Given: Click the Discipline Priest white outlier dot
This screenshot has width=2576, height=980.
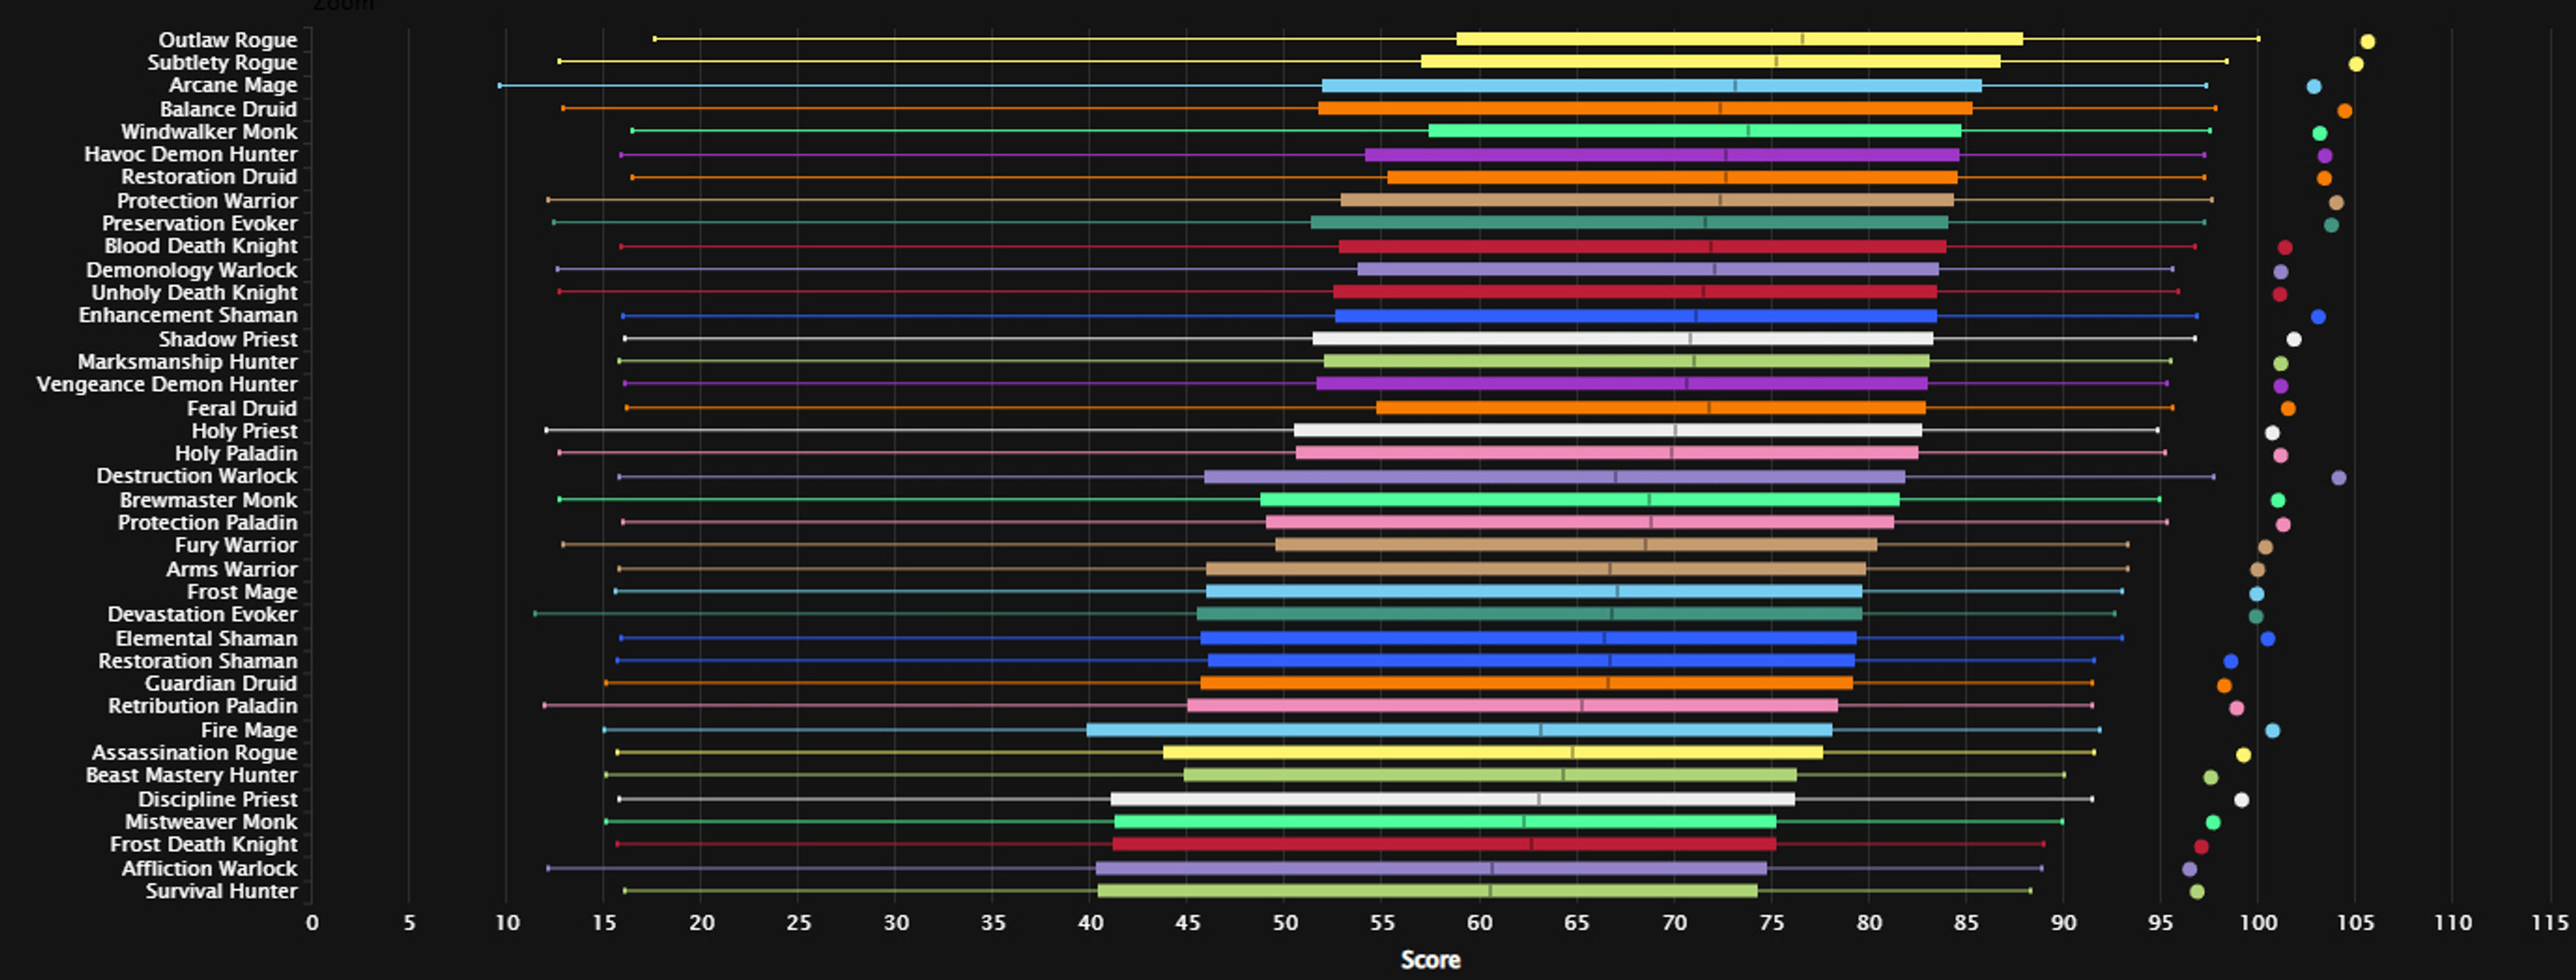Looking at the screenshot, I should pos(2241,800).
